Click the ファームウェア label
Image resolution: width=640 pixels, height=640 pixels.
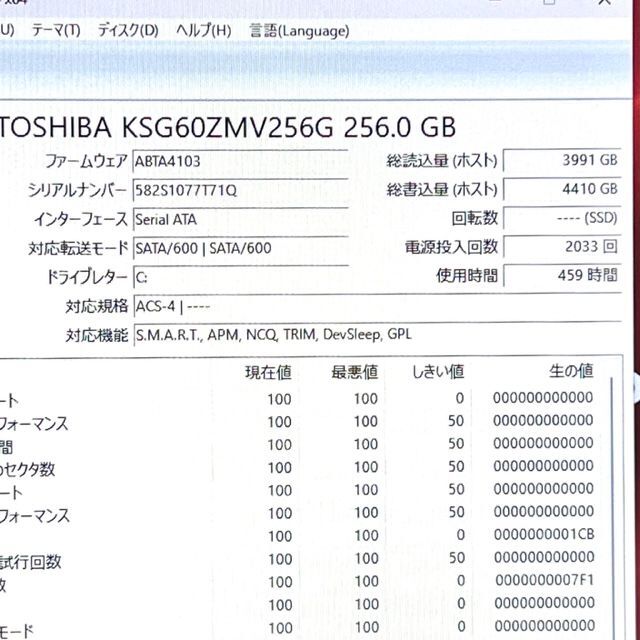pos(86,161)
